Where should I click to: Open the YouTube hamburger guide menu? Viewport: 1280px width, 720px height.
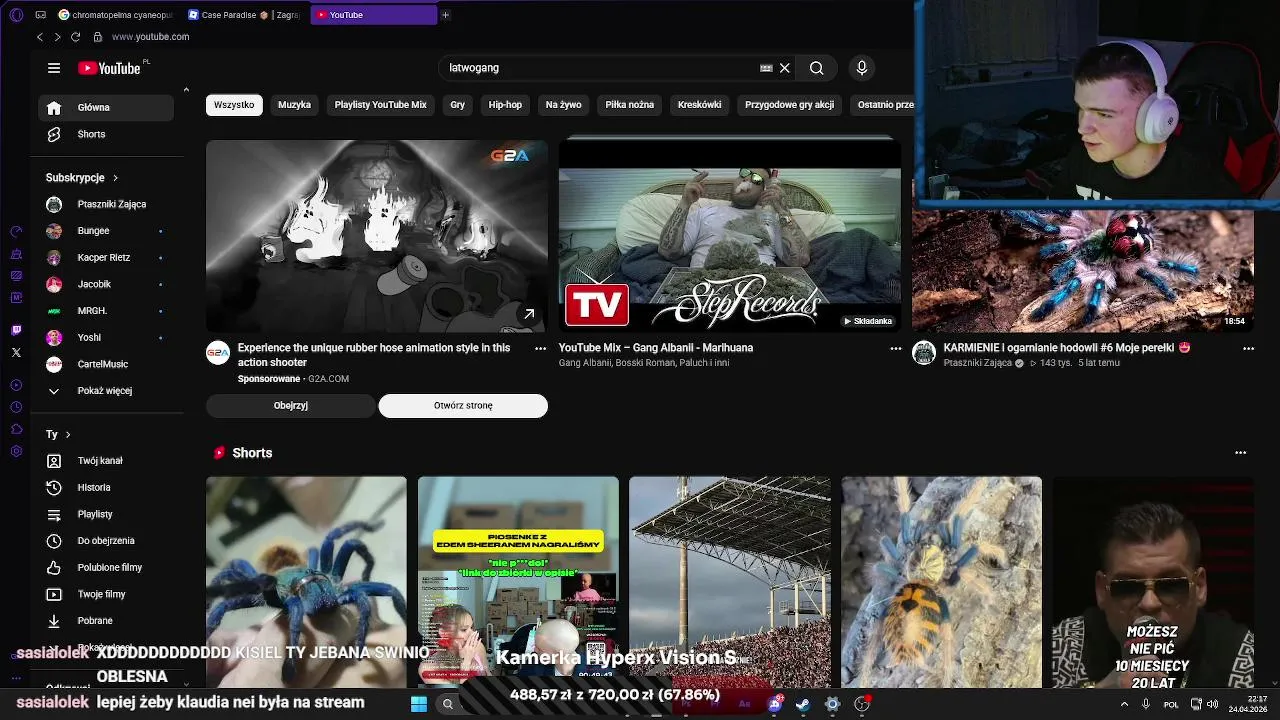54,68
